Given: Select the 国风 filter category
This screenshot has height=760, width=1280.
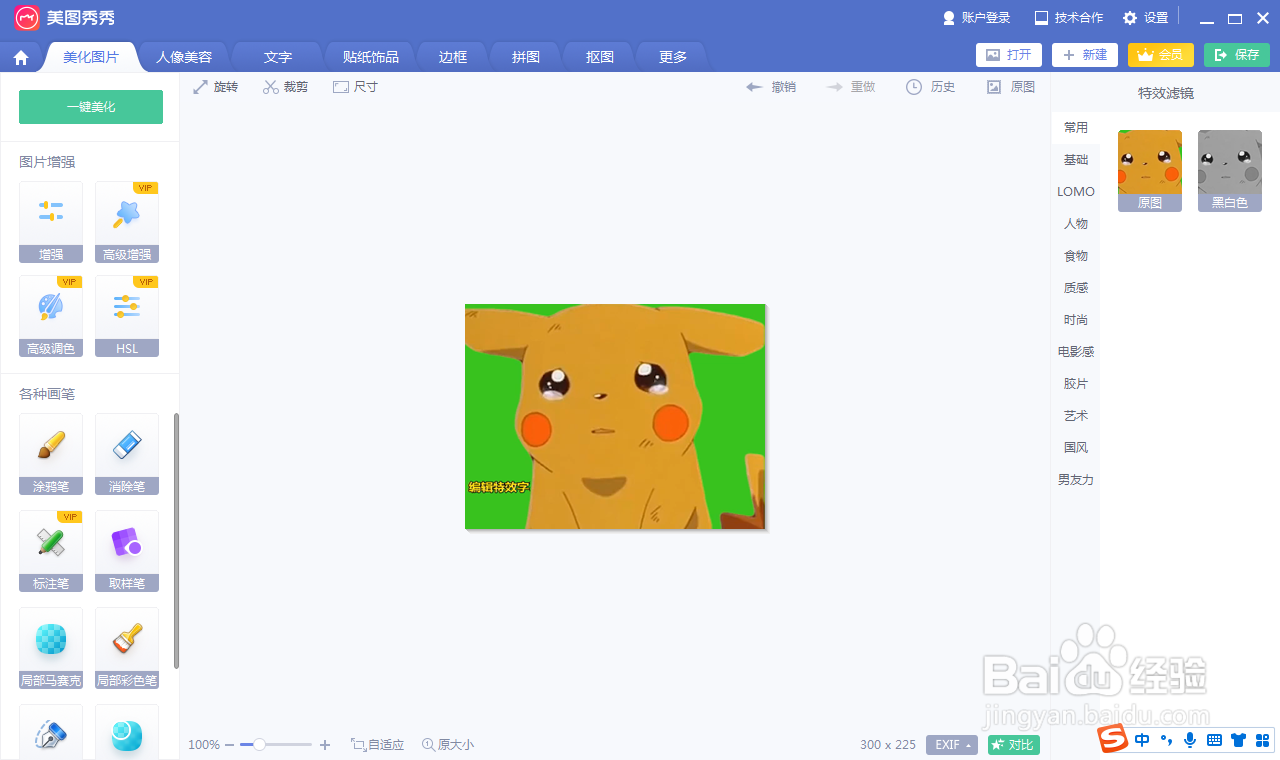Looking at the screenshot, I should 1076,448.
